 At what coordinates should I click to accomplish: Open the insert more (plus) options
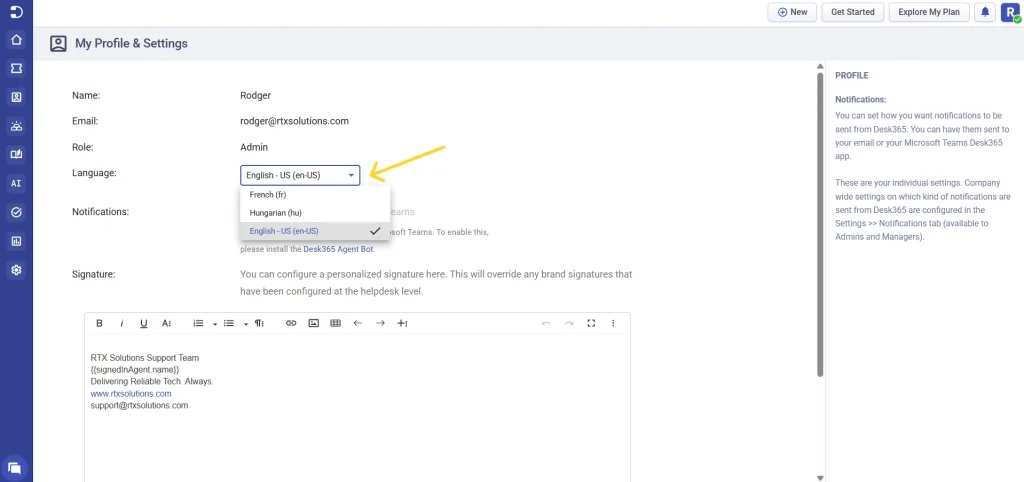[402, 323]
